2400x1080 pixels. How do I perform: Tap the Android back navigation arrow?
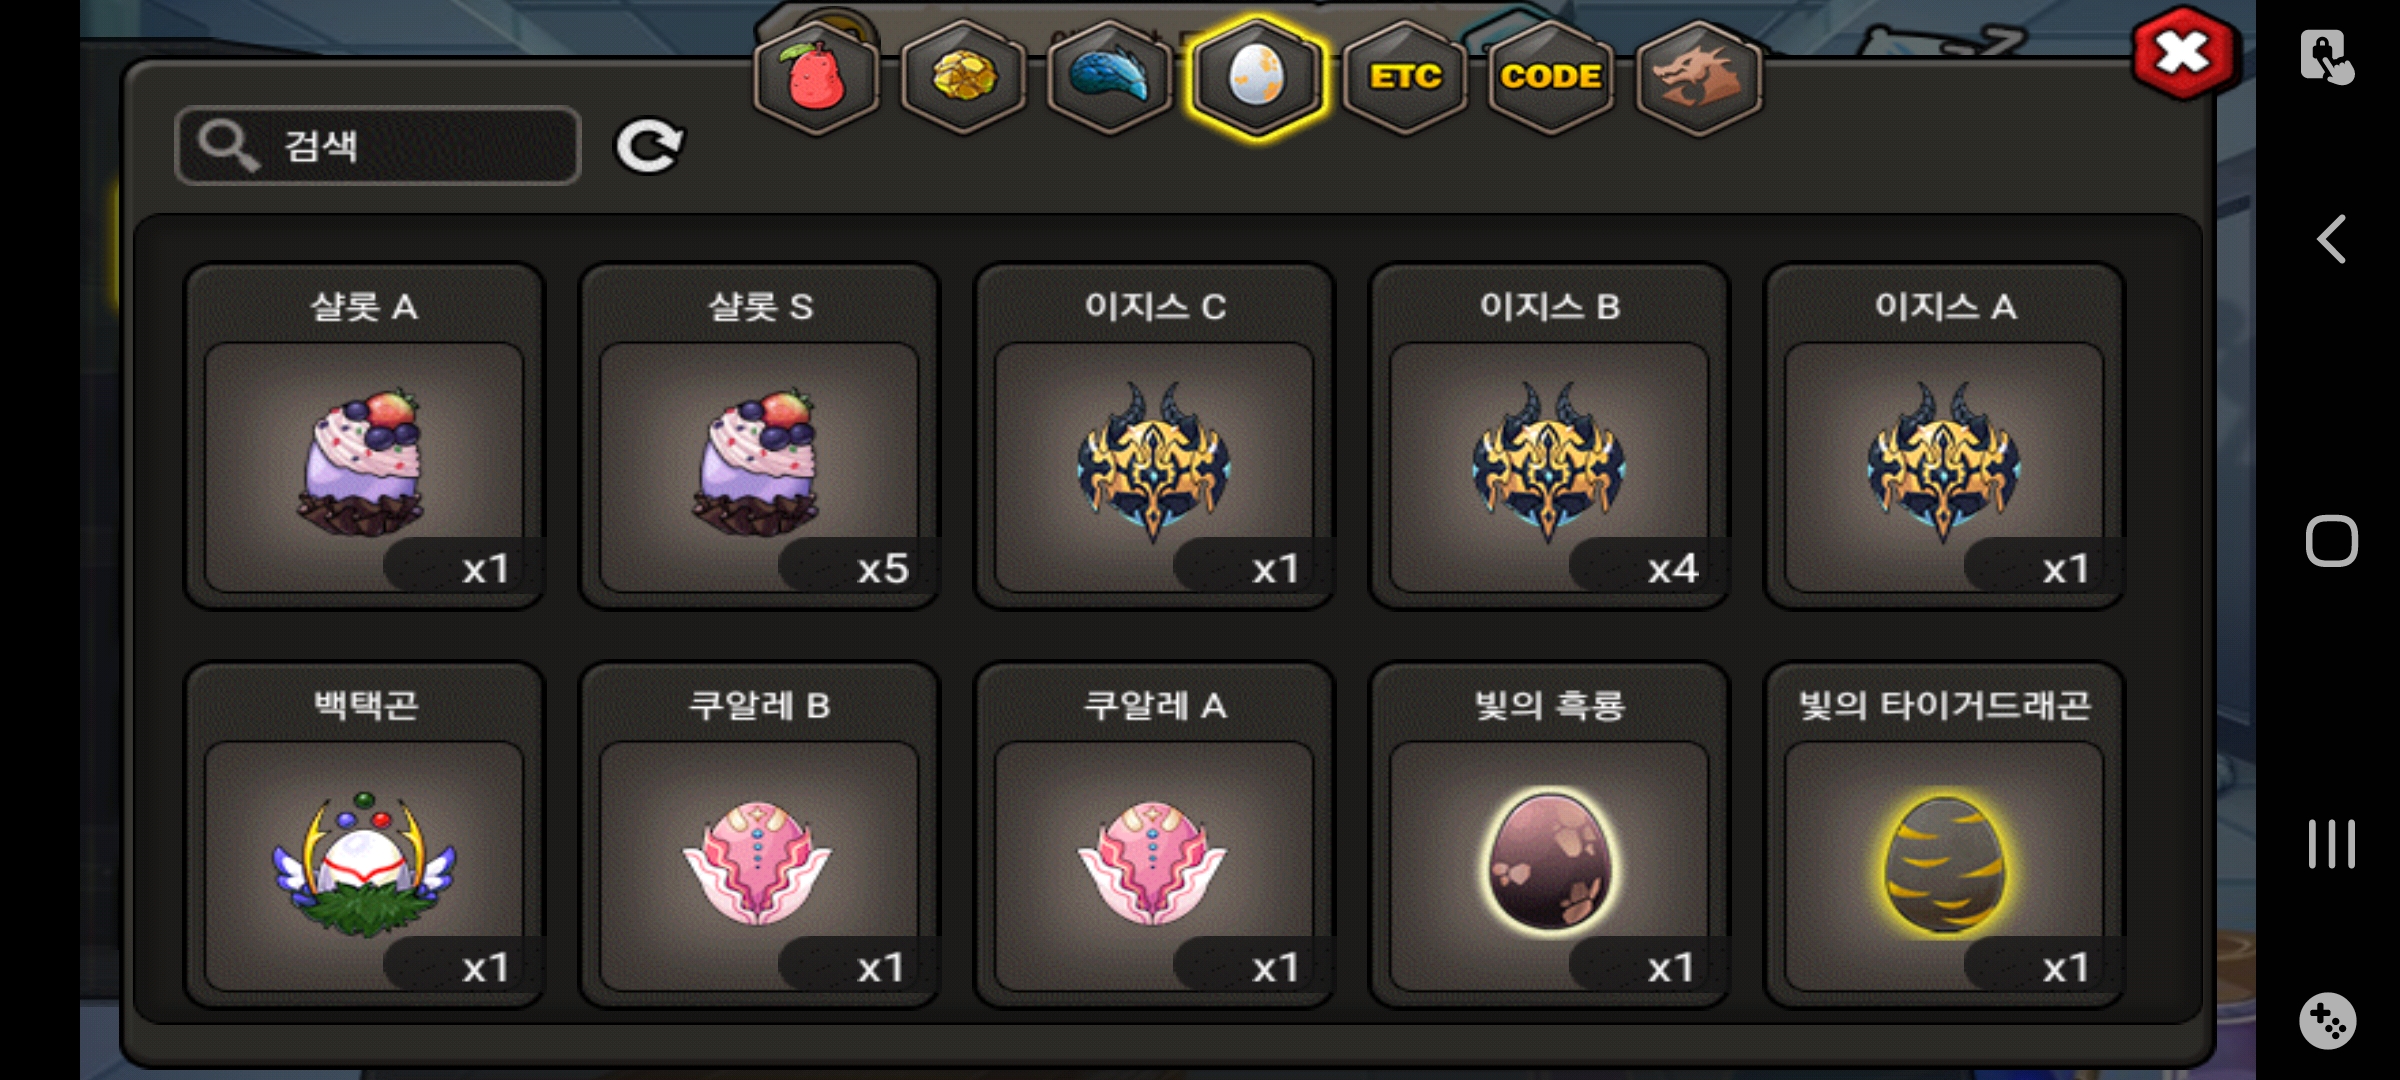click(2331, 240)
